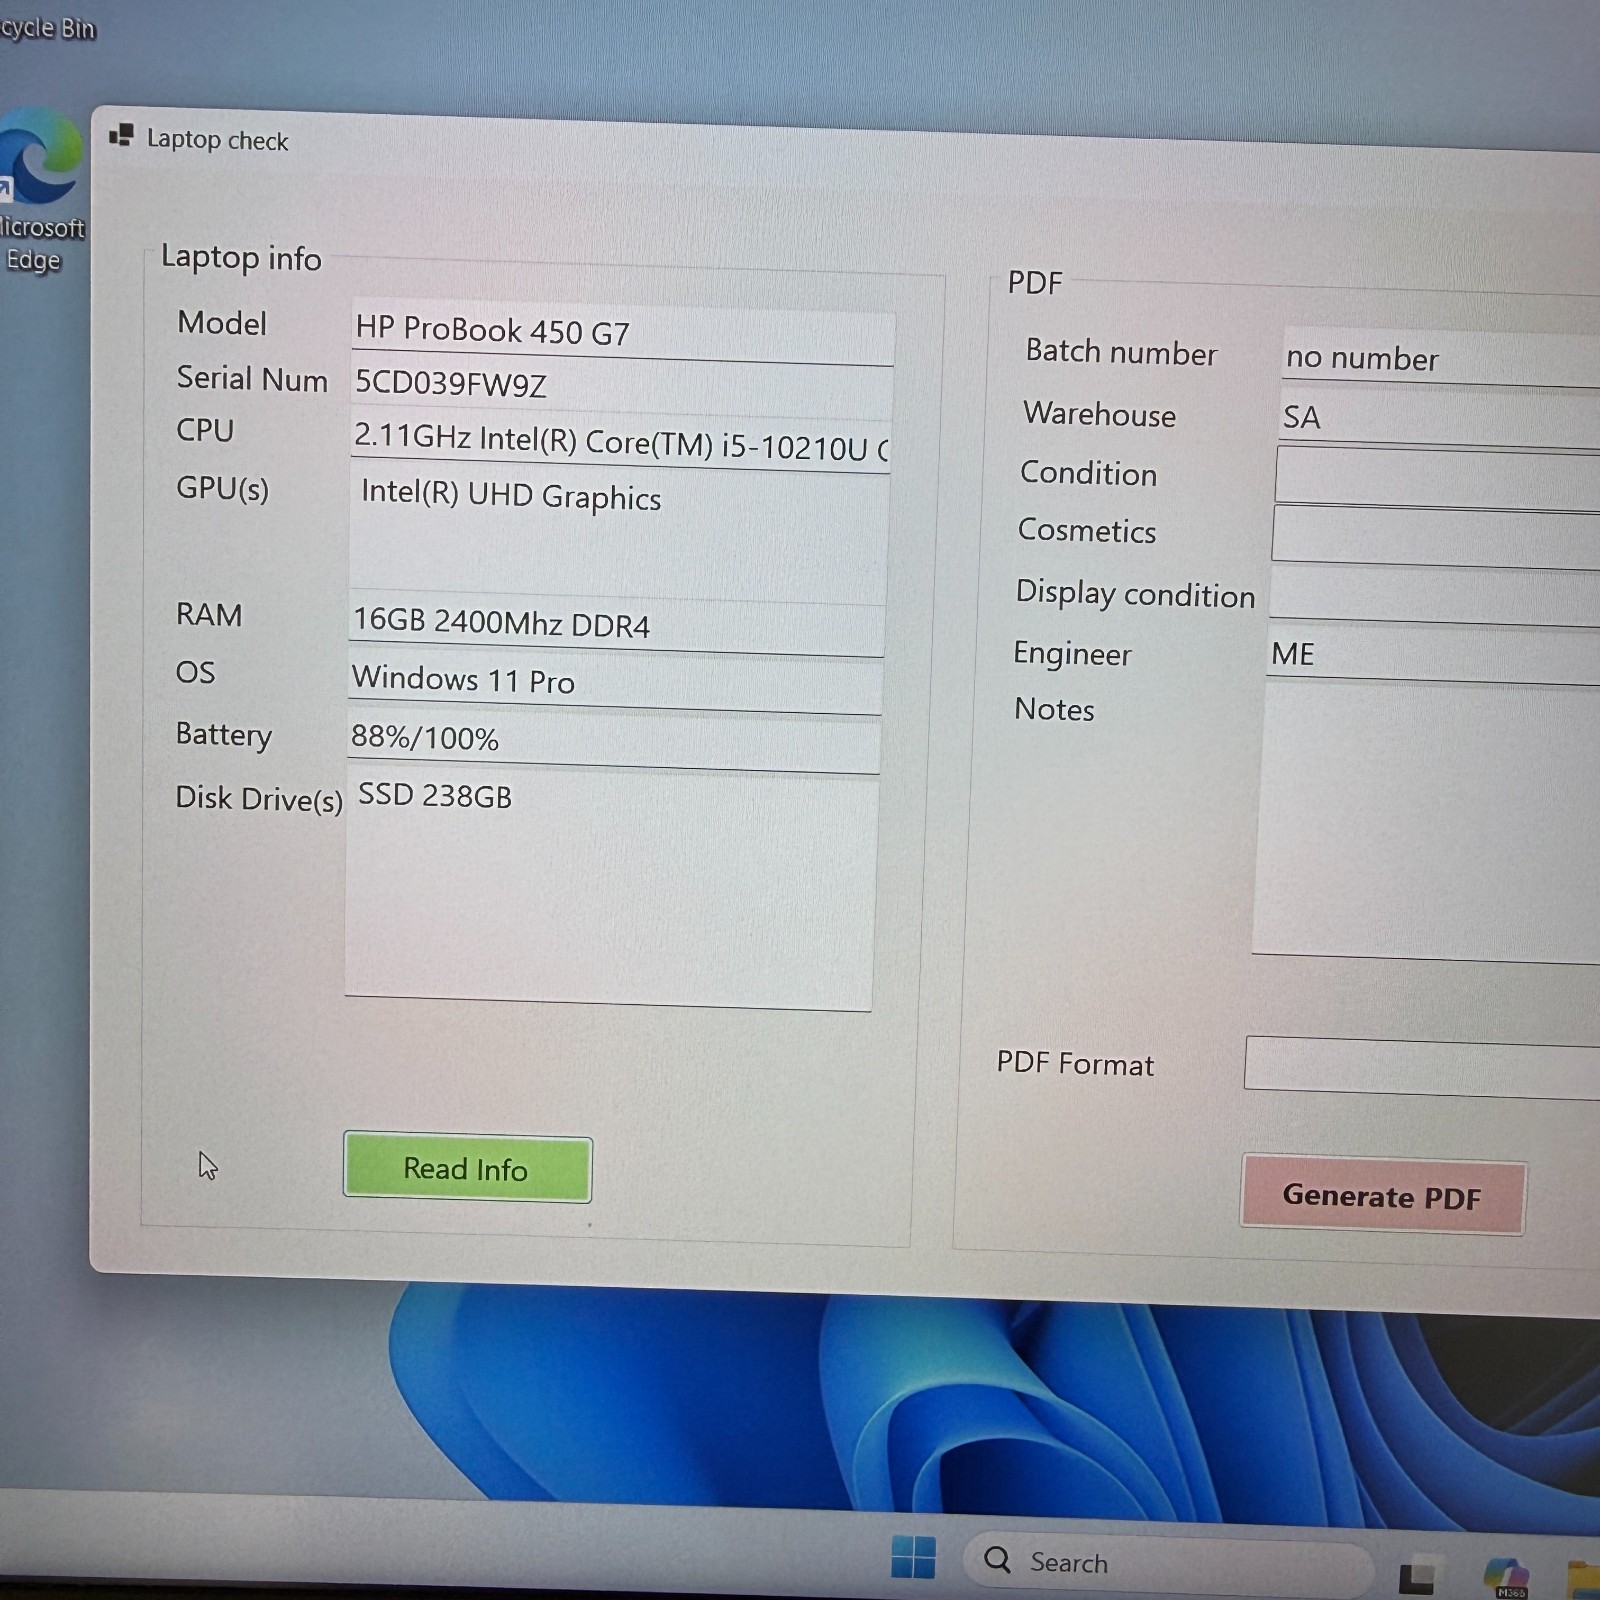
Task: Click the RAM field 16GB 2400Mhz DDR4
Action: click(x=616, y=624)
